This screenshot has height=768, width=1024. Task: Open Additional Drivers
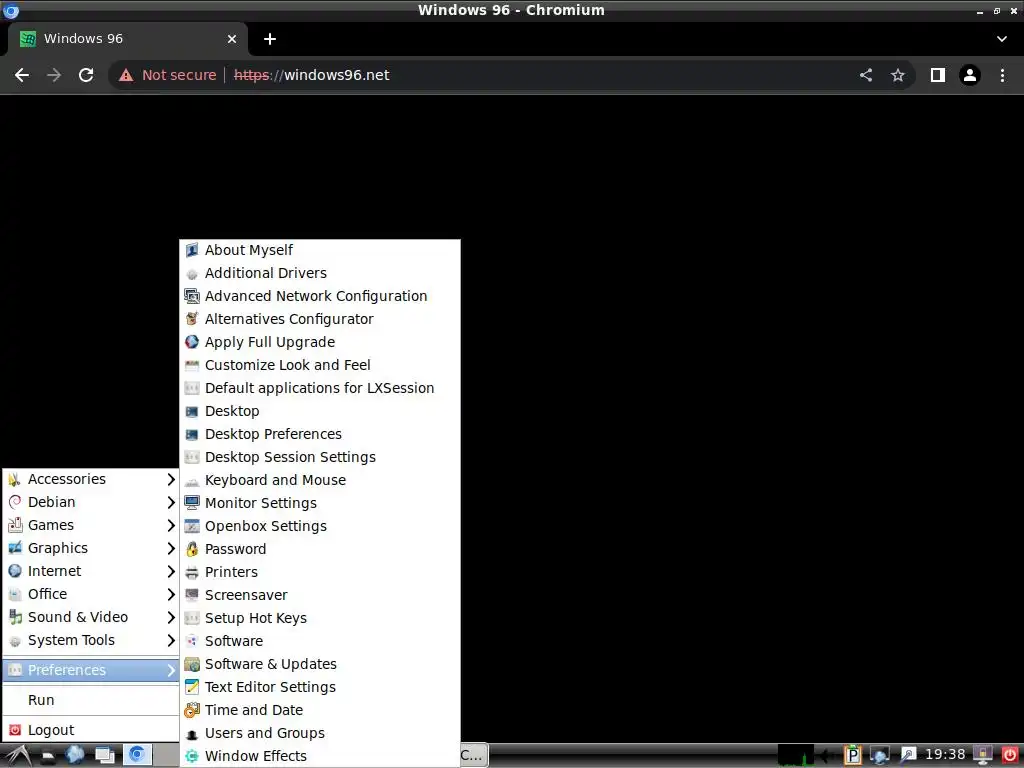pos(320,273)
